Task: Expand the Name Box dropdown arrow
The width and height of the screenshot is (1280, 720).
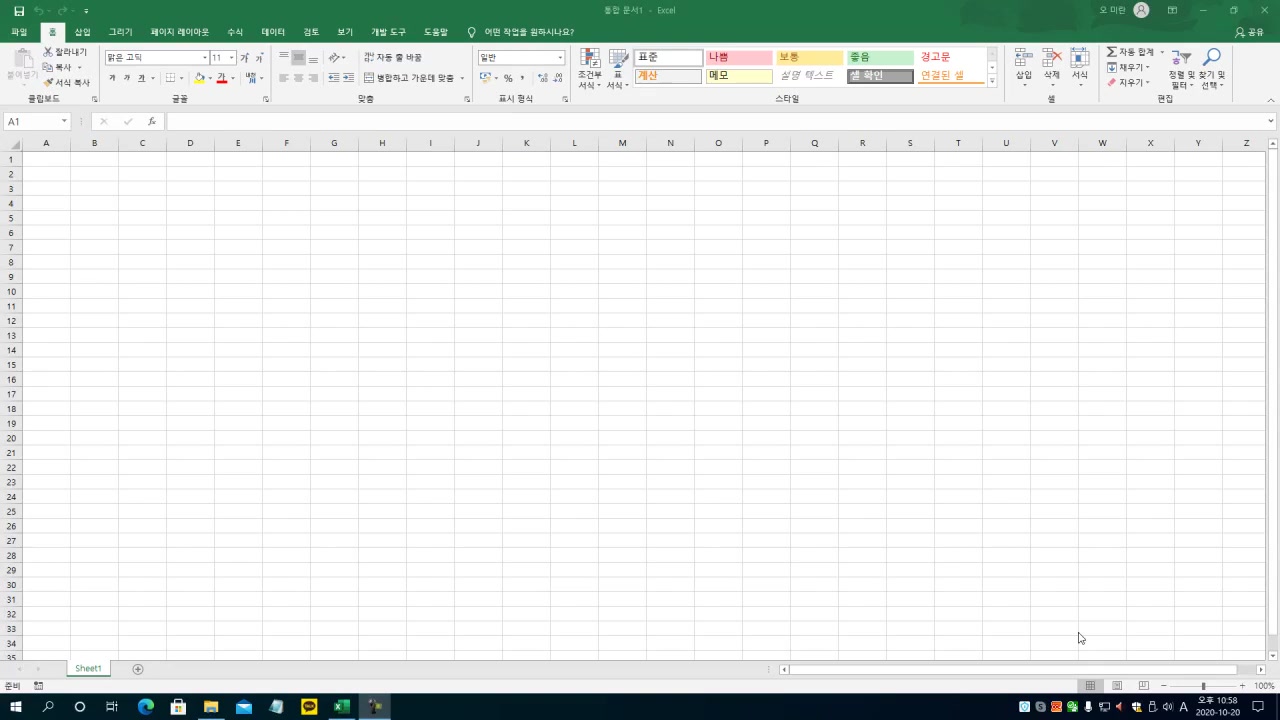Action: pyautogui.click(x=64, y=121)
